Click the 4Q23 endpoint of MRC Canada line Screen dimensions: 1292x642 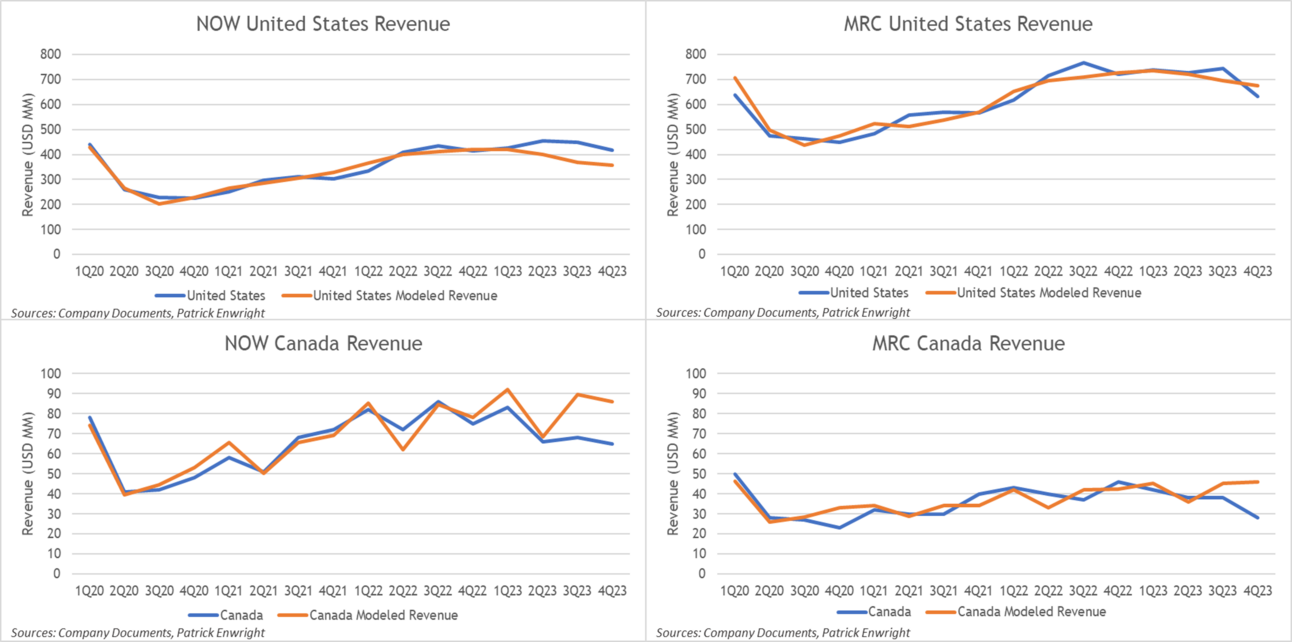(x=1259, y=517)
